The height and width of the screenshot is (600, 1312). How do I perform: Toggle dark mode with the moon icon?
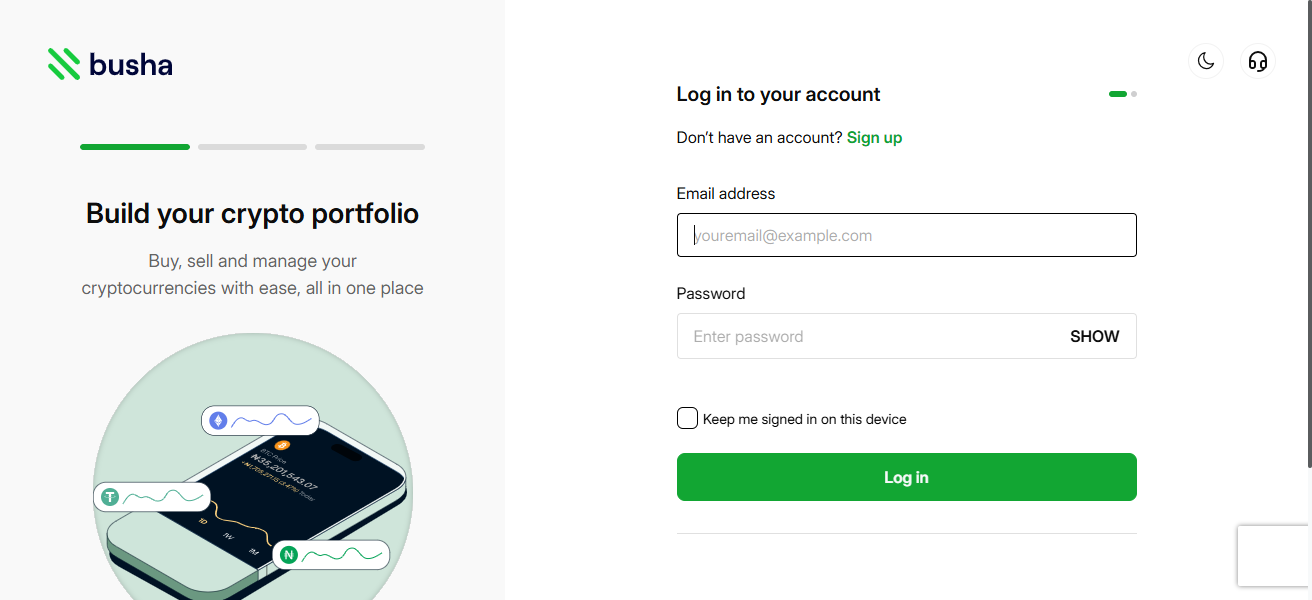click(1206, 62)
